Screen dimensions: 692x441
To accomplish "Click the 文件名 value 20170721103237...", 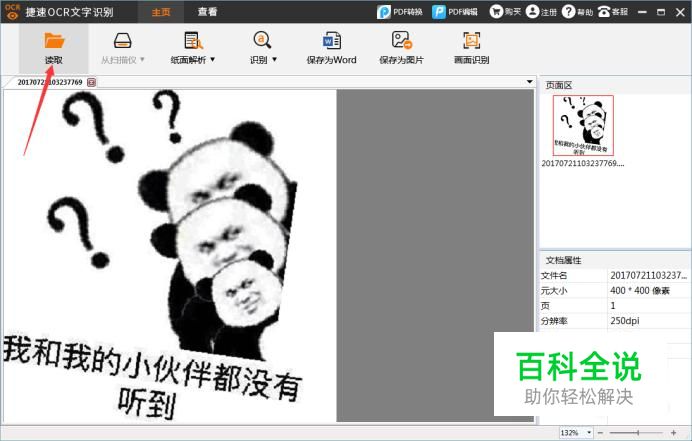I will [x=648, y=275].
